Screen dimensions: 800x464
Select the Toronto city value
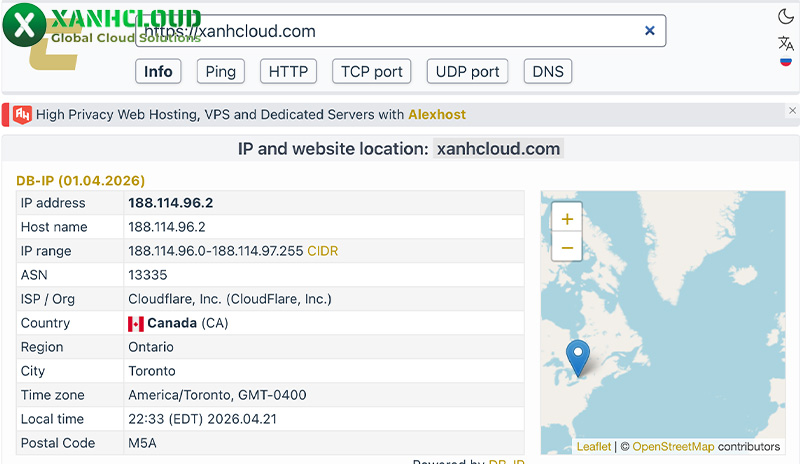pos(152,371)
